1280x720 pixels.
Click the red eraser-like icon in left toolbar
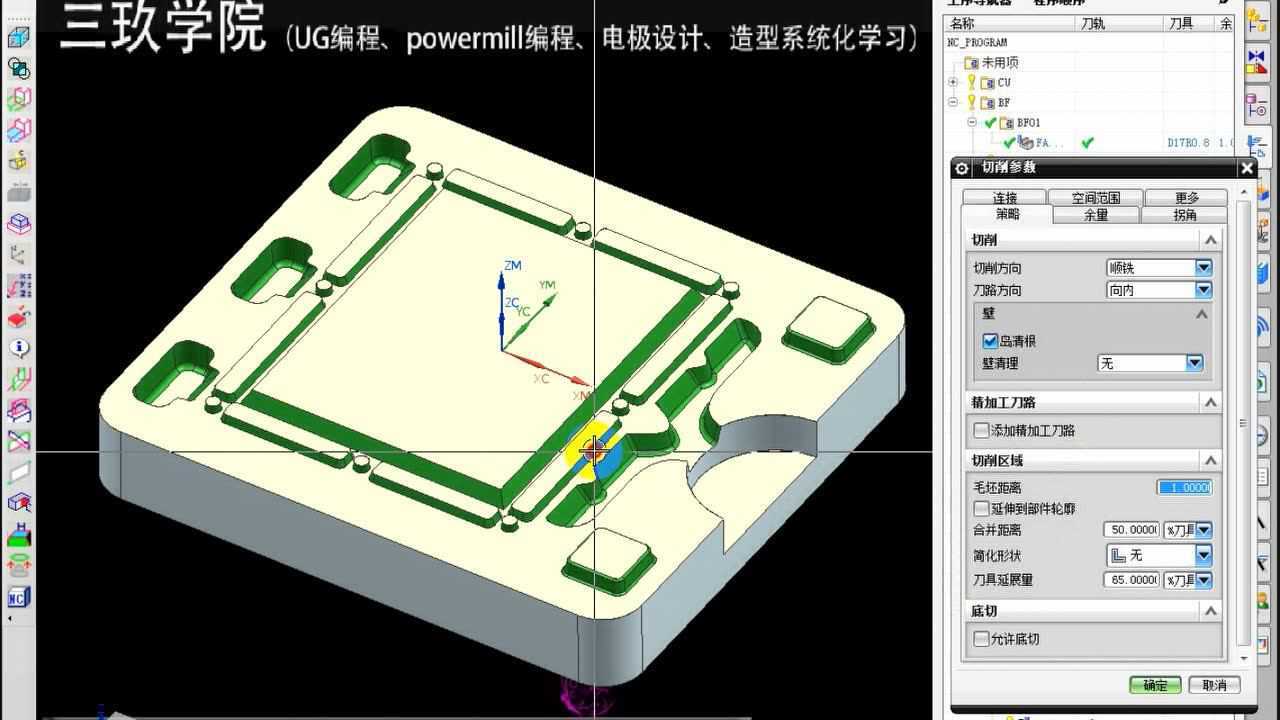coord(19,318)
